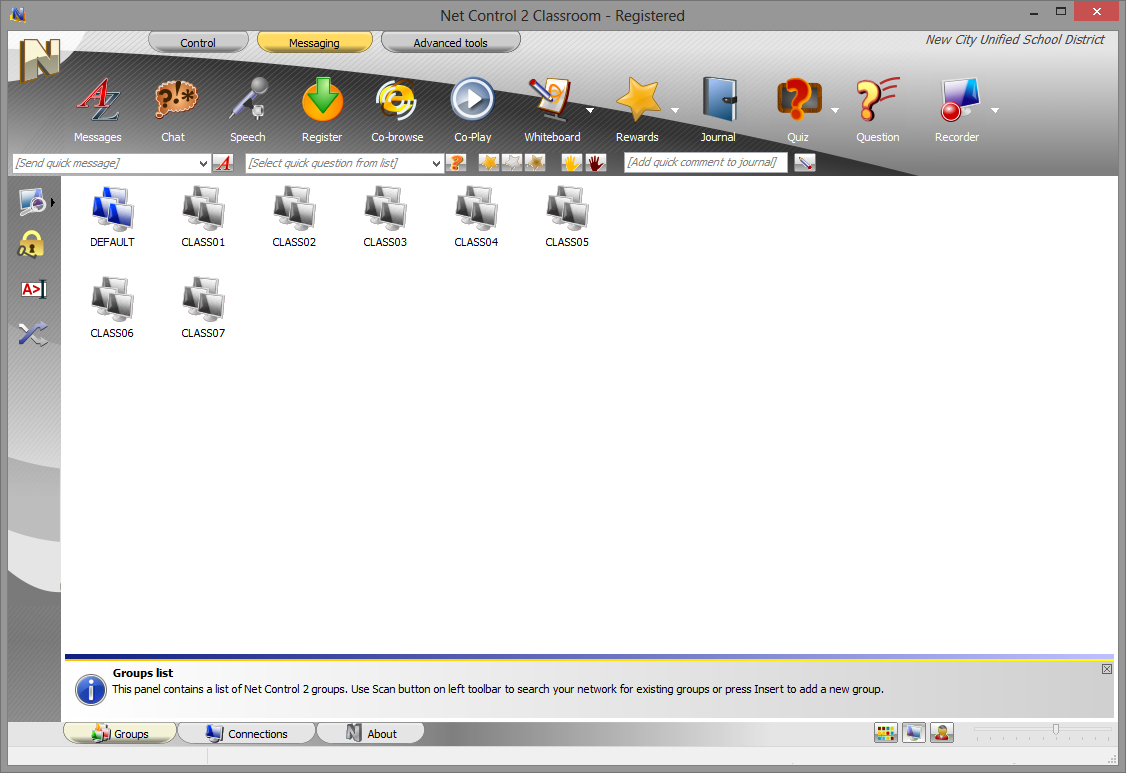Viewport: 1126px width, 773px height.
Task: Open Rewards star tool
Action: point(637,110)
